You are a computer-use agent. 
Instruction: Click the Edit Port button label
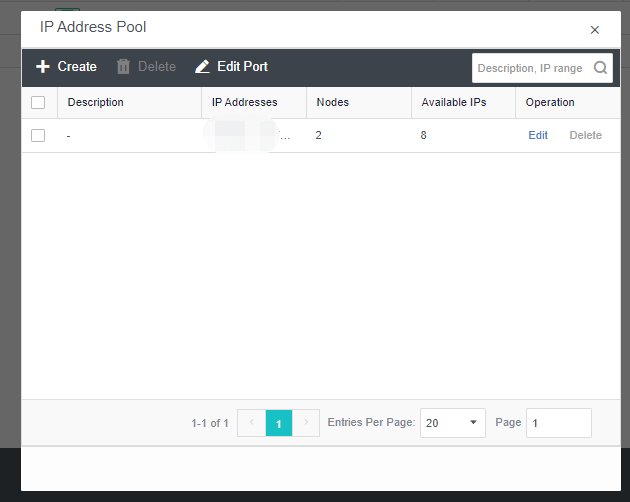[242, 67]
